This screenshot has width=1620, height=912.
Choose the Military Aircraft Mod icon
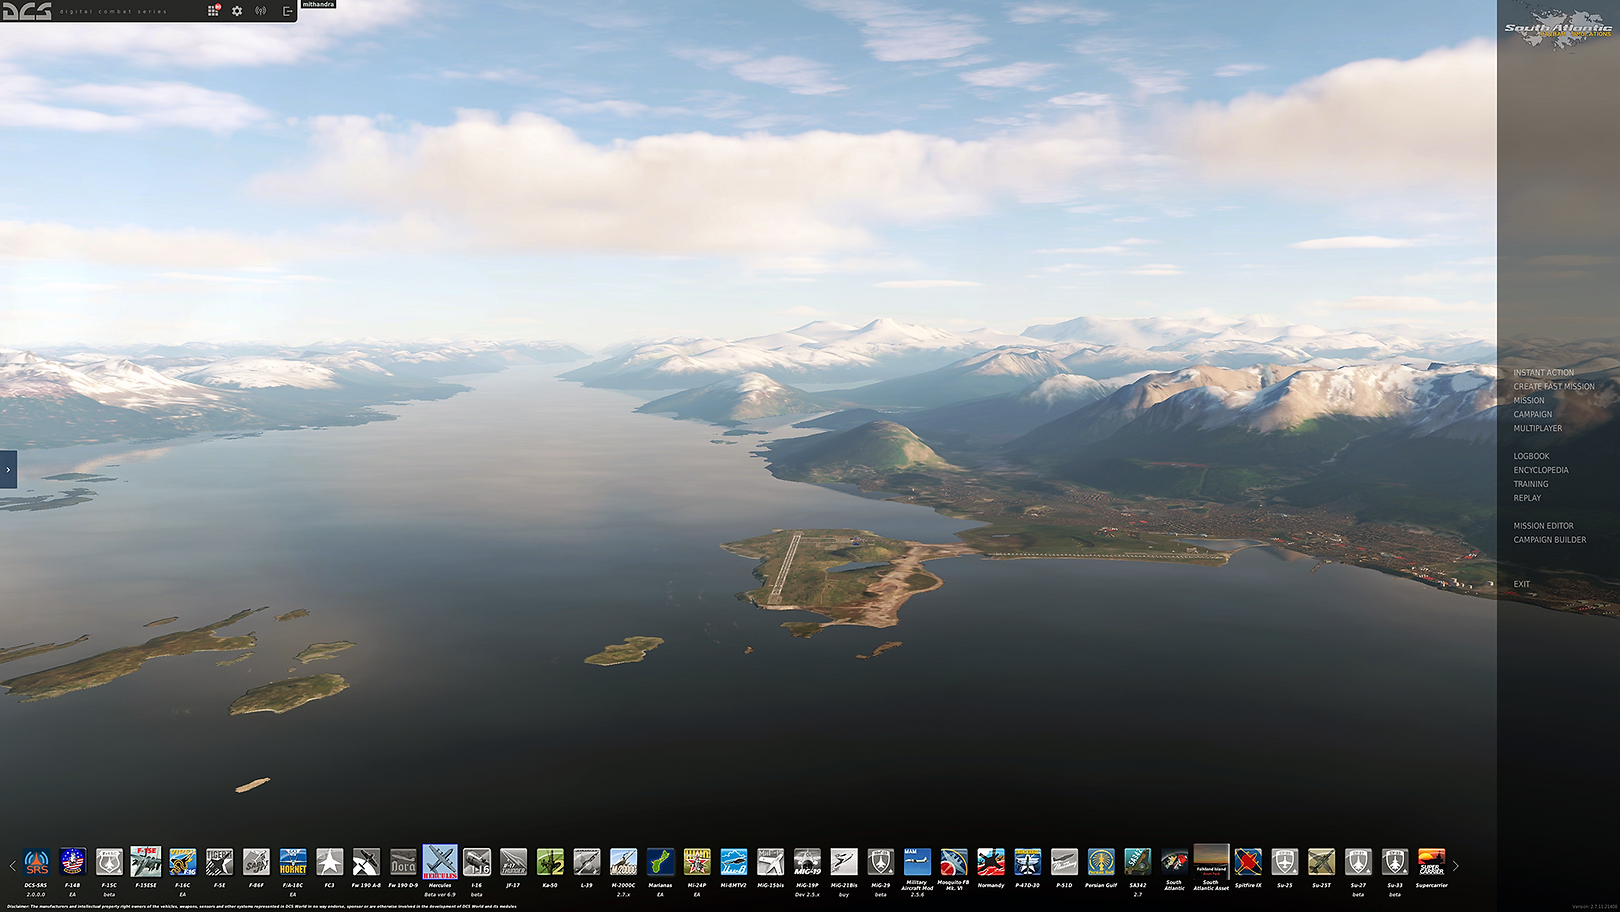pyautogui.click(x=917, y=862)
